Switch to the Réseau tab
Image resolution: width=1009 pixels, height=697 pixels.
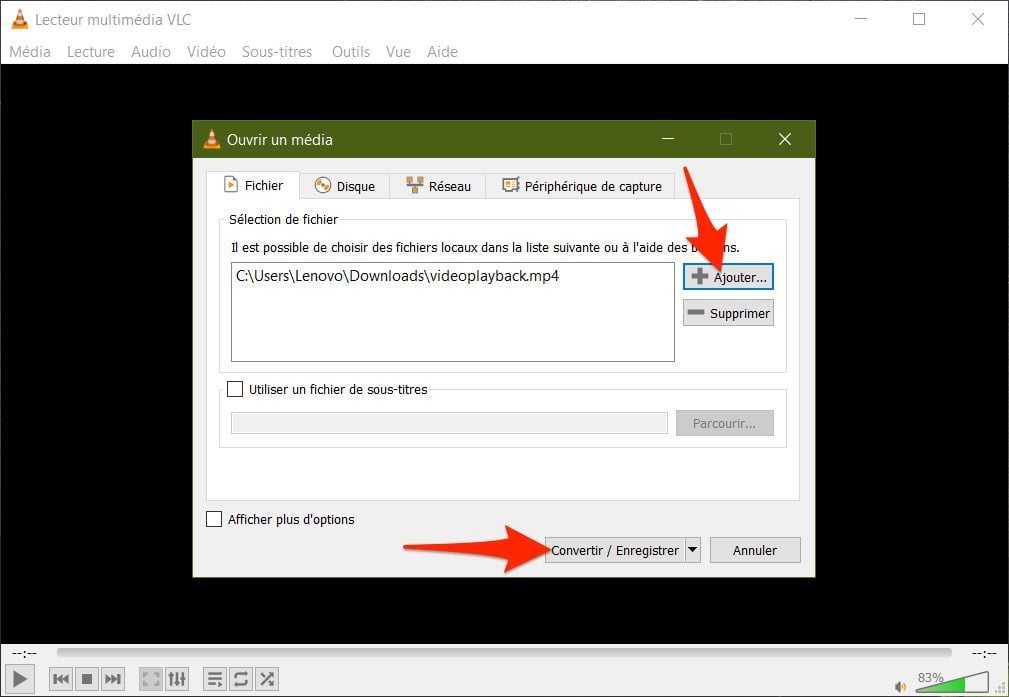[x=438, y=186]
